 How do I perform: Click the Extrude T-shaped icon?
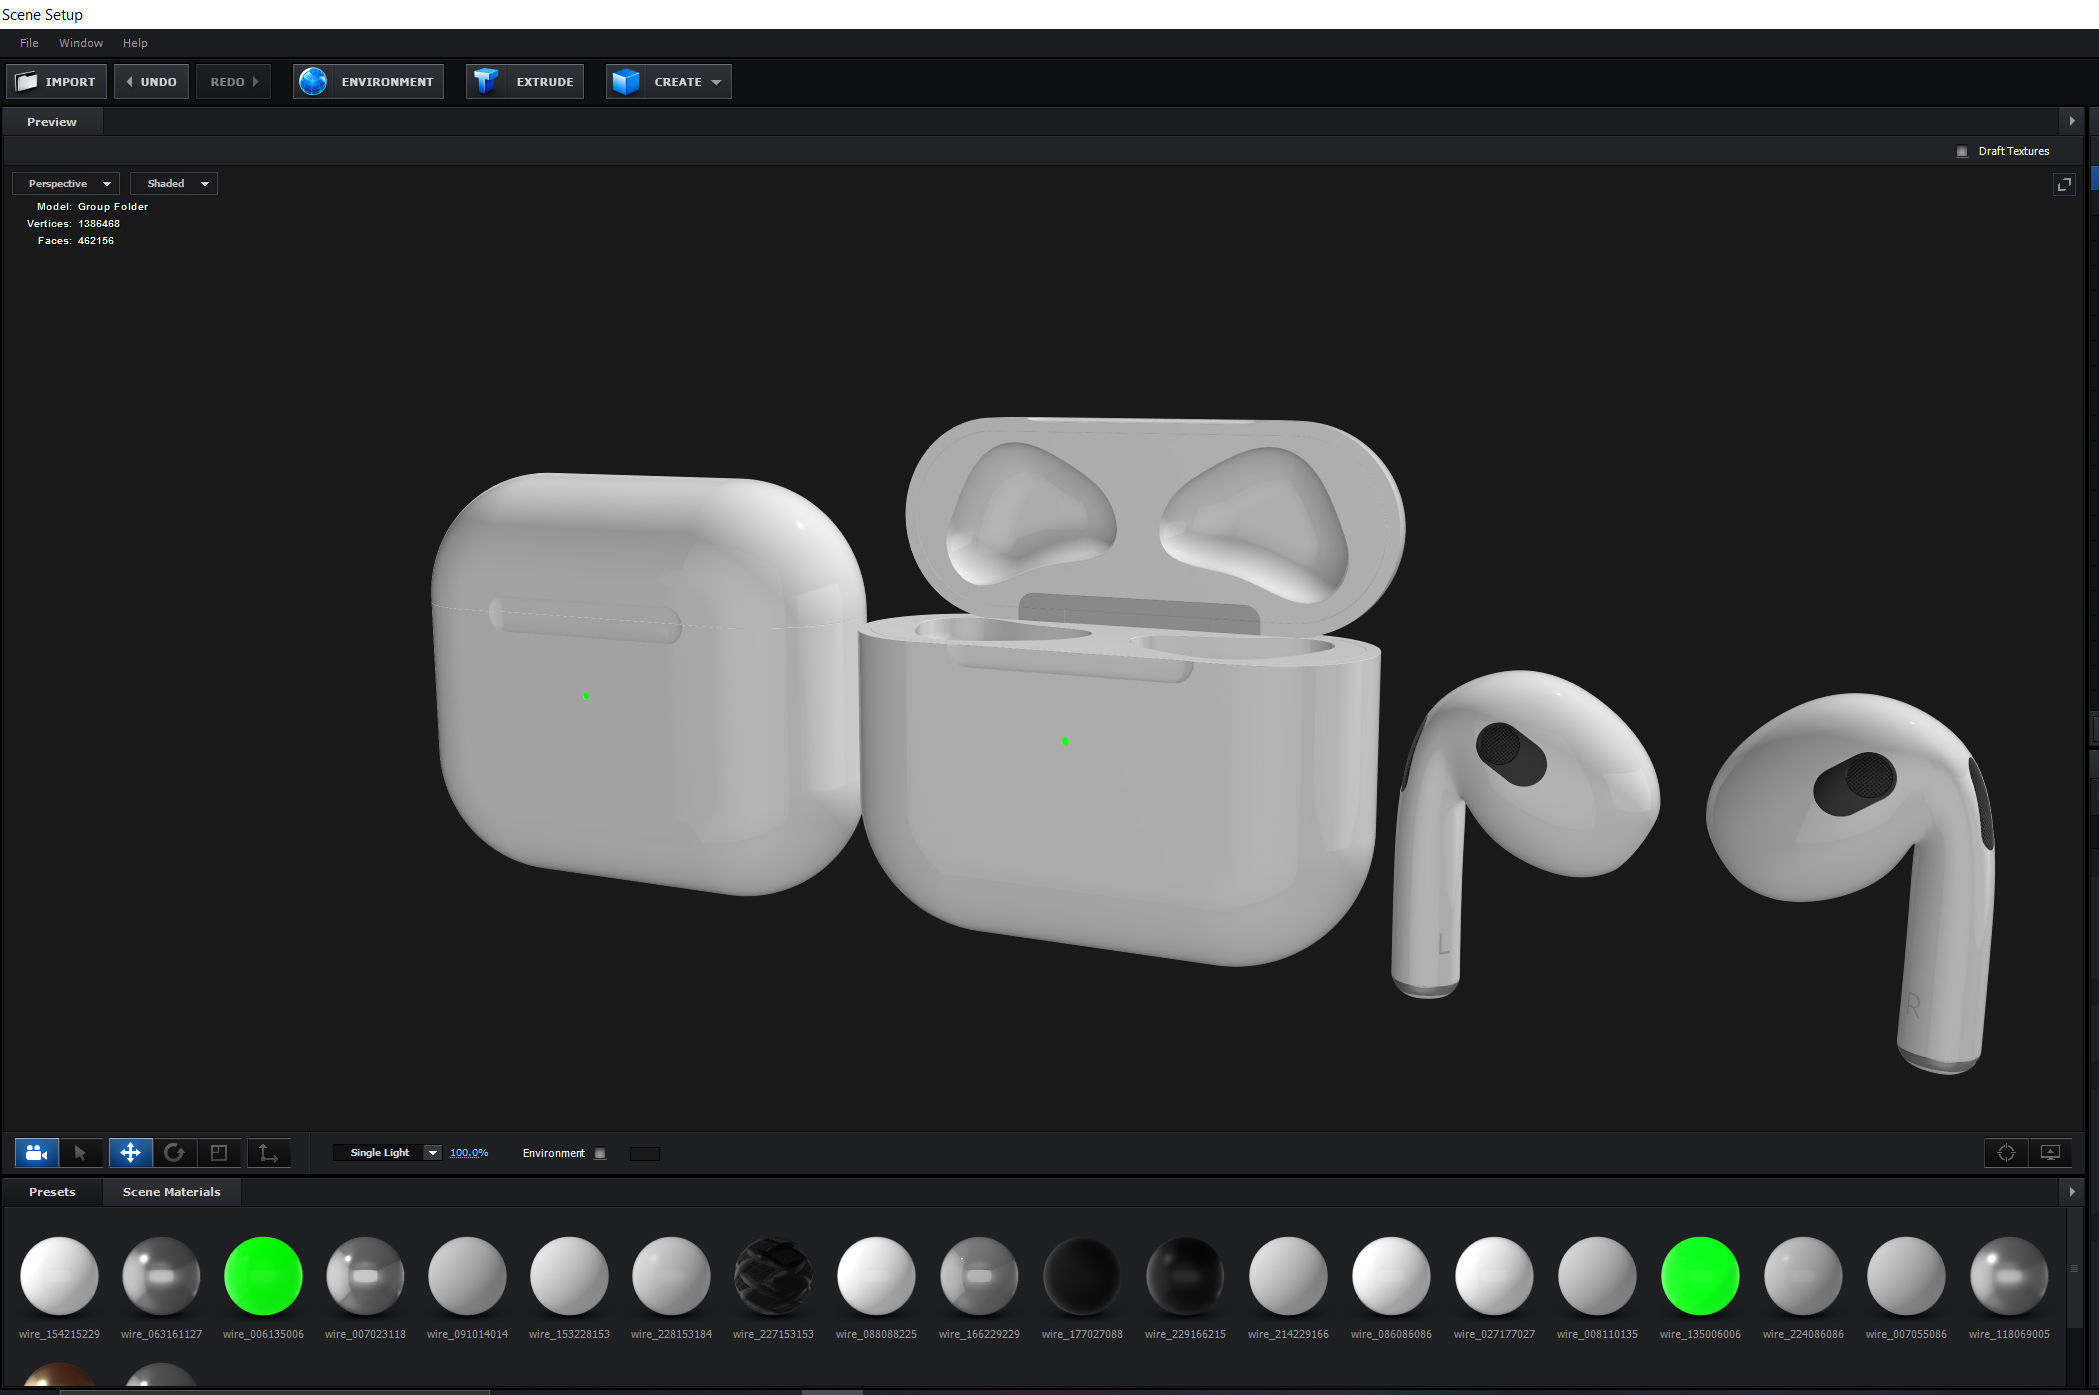pyautogui.click(x=486, y=82)
